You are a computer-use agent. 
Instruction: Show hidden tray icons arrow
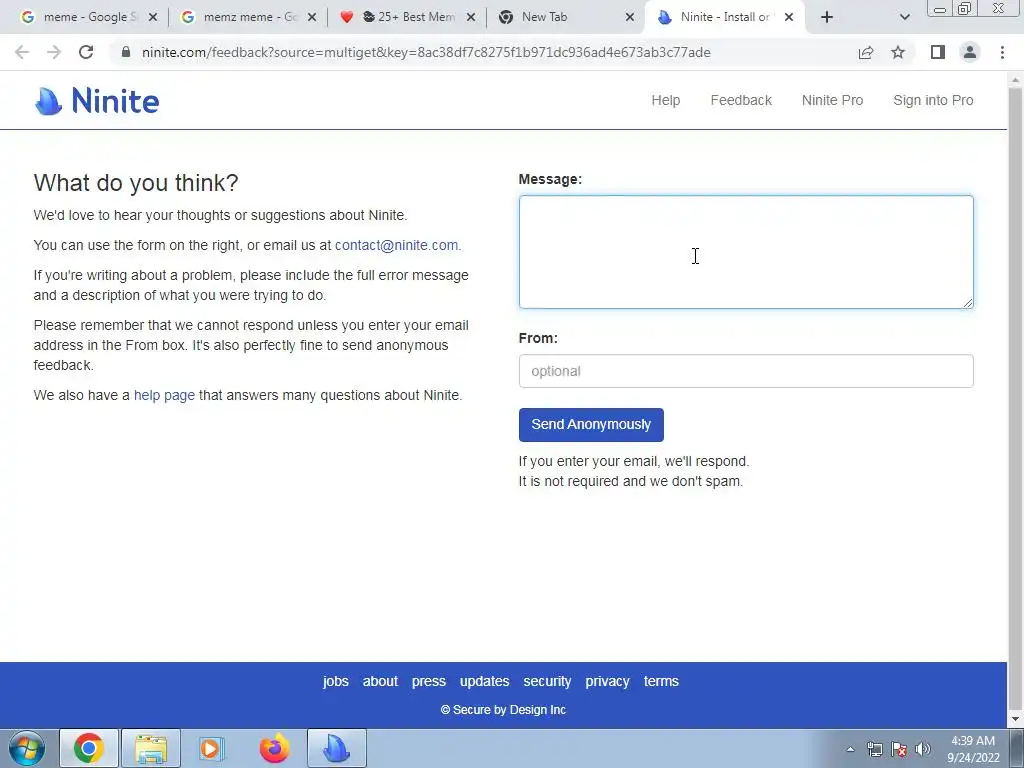(x=850, y=749)
